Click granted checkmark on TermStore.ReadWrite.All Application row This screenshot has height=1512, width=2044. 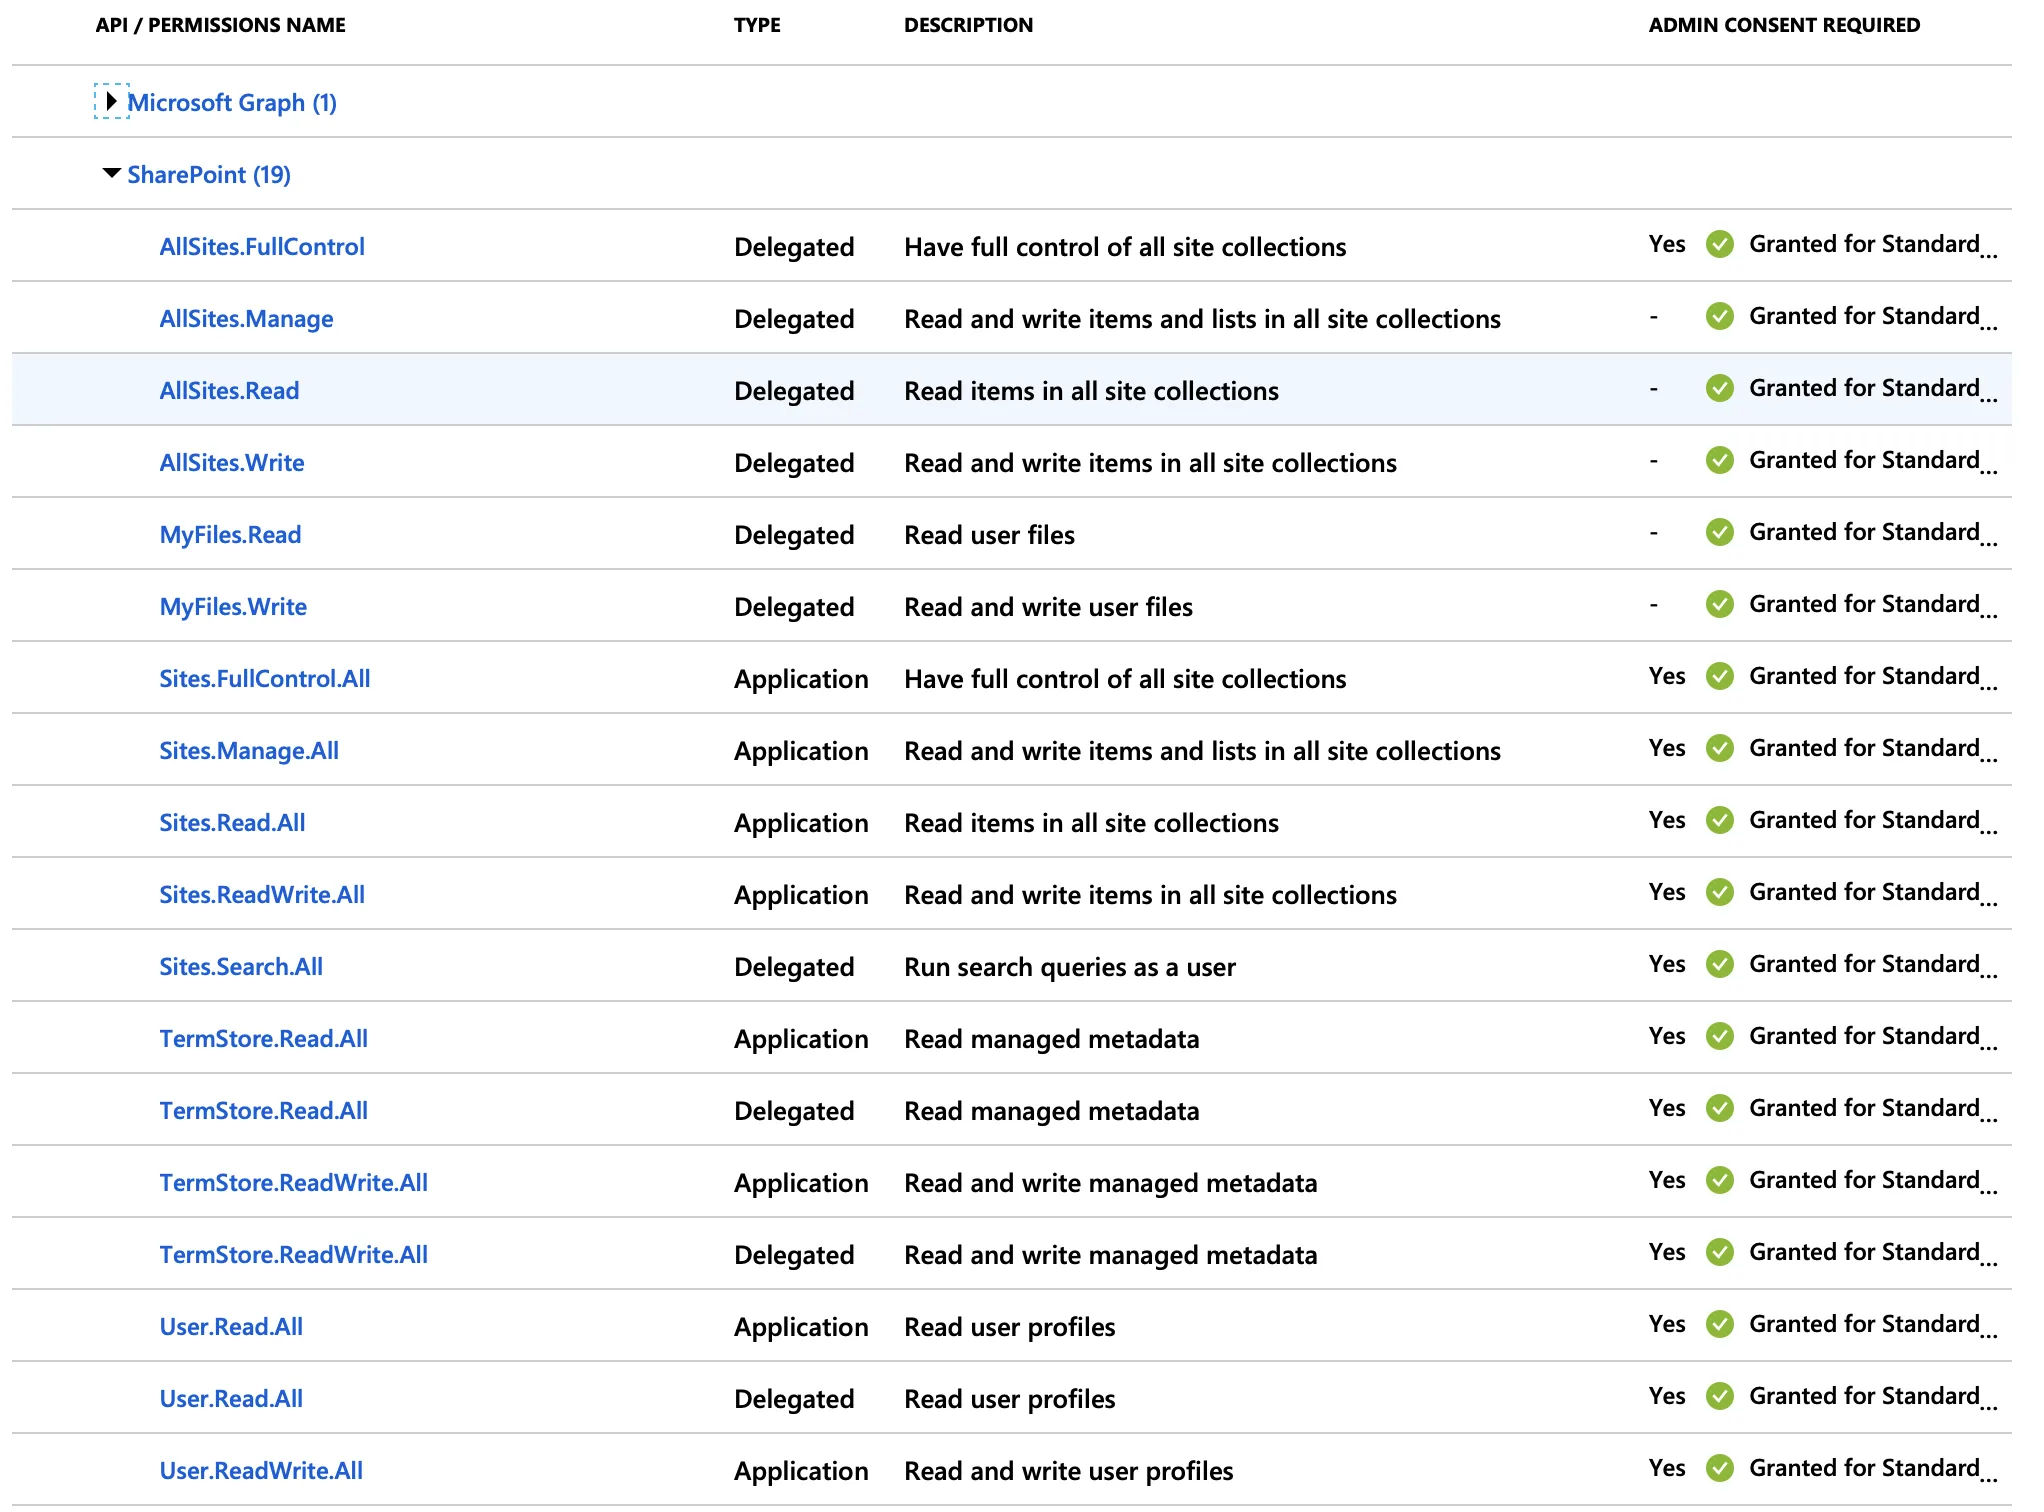[x=1719, y=1180]
